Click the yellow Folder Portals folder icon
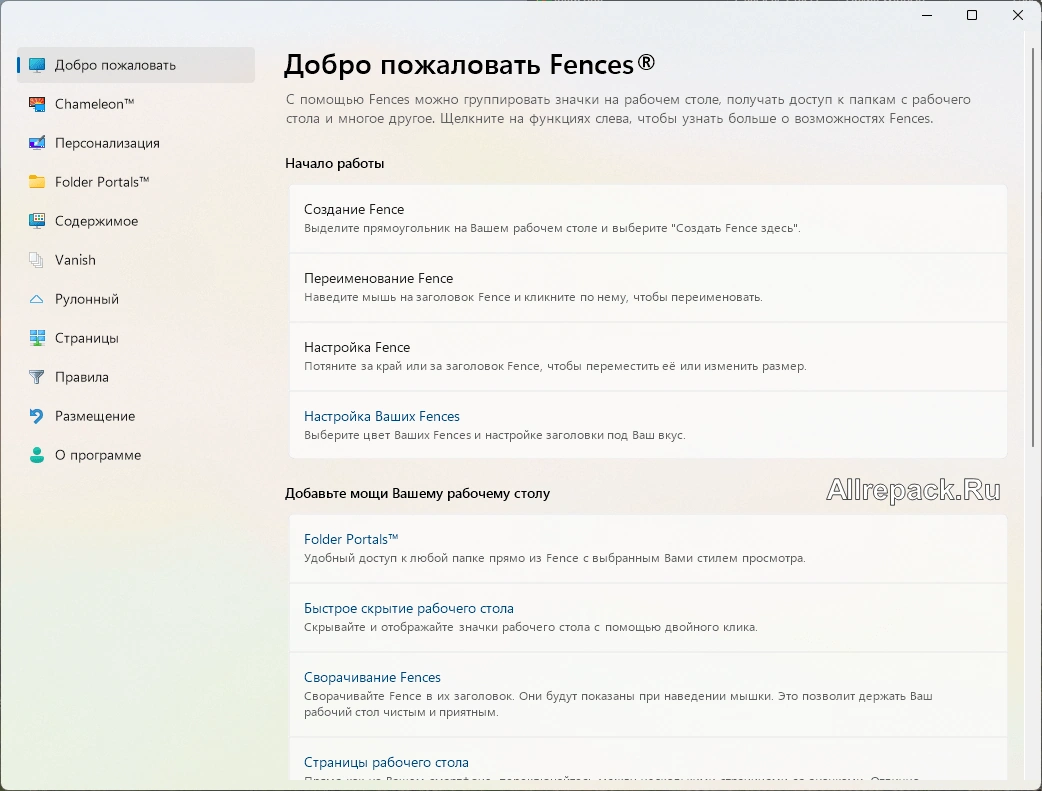Image resolution: width=1042 pixels, height=791 pixels. pos(37,182)
